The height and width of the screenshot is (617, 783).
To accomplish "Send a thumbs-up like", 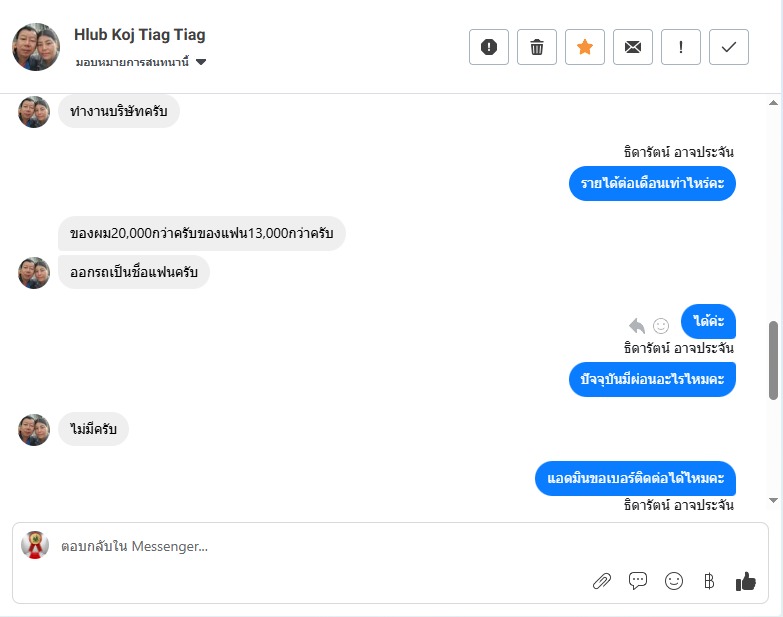I will 745,581.
